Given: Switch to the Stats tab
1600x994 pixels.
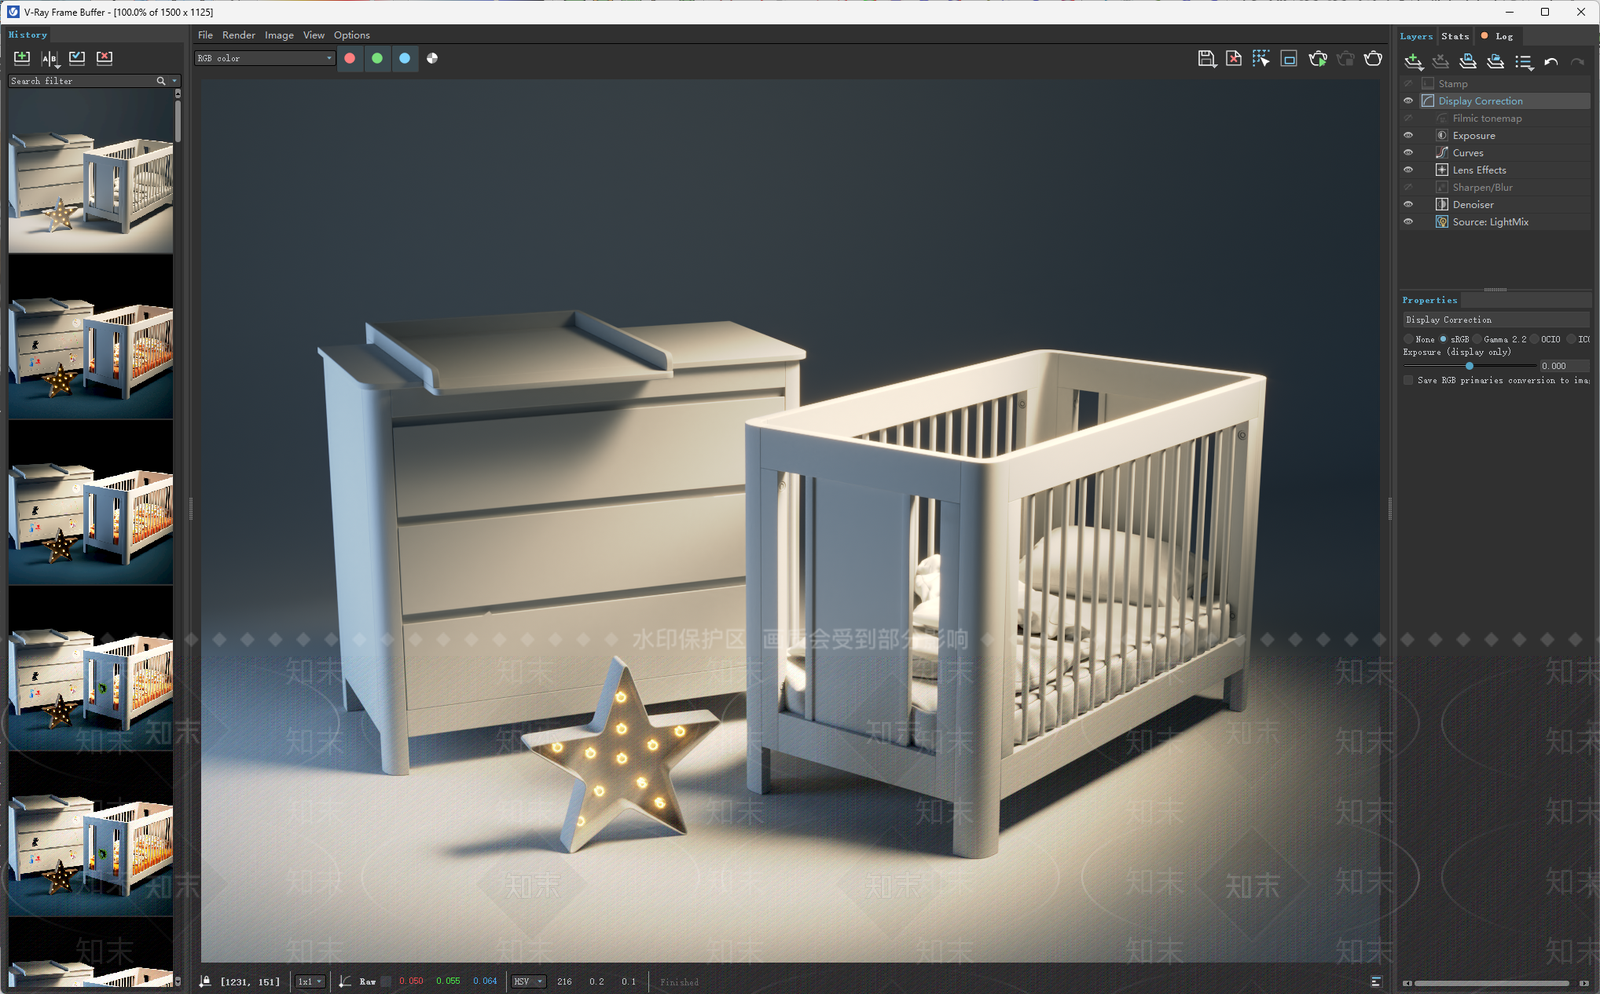Looking at the screenshot, I should point(1455,36).
